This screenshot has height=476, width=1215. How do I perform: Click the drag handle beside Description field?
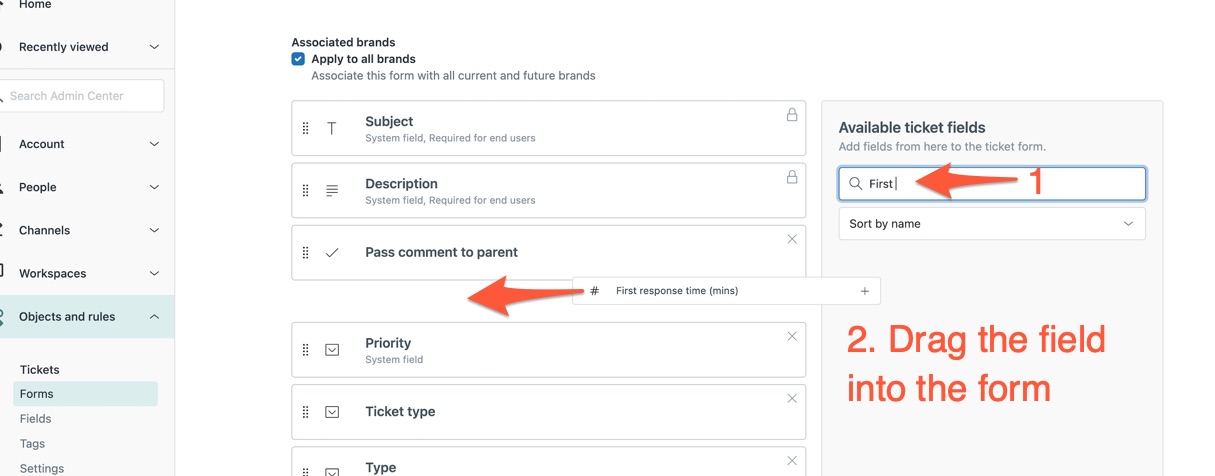click(x=306, y=191)
